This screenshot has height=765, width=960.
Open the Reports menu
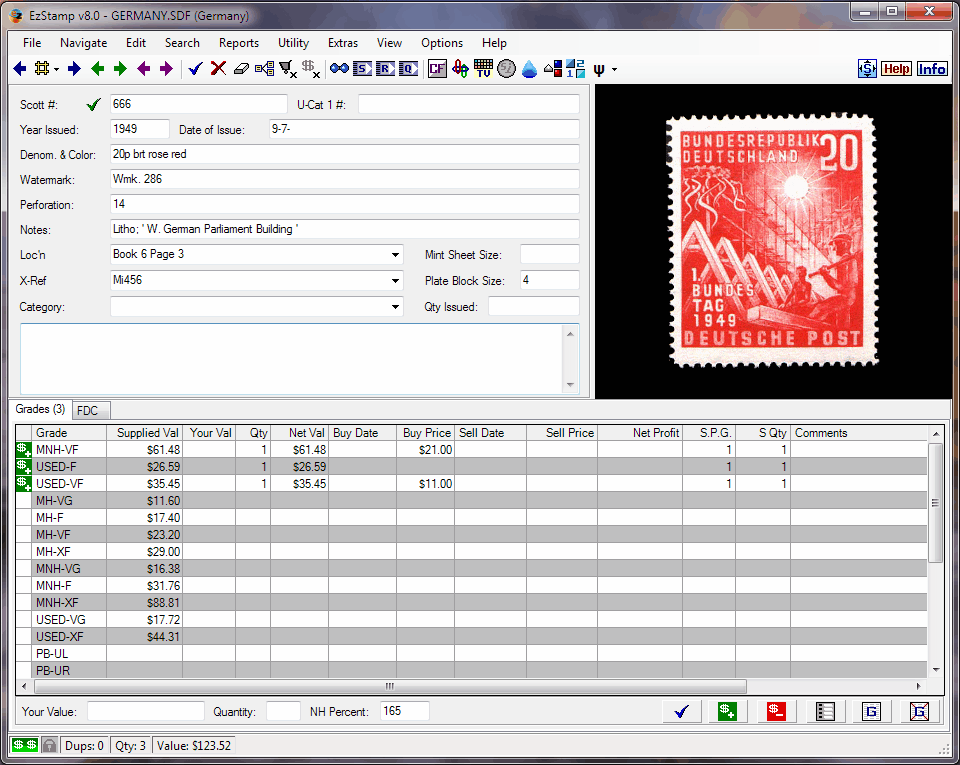click(238, 43)
